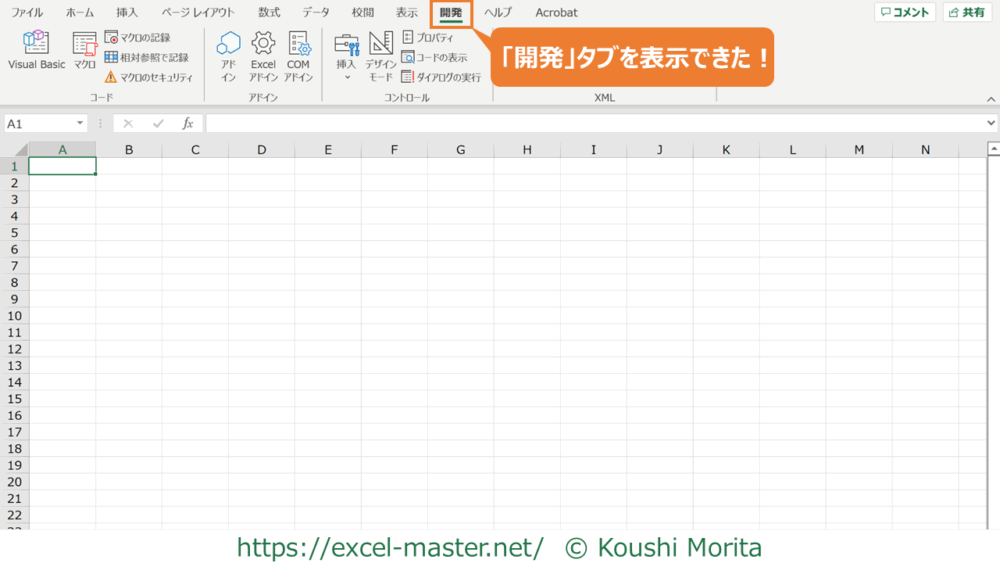Switch to the Data (データ) tab
The image size is (1000, 563).
tap(316, 13)
